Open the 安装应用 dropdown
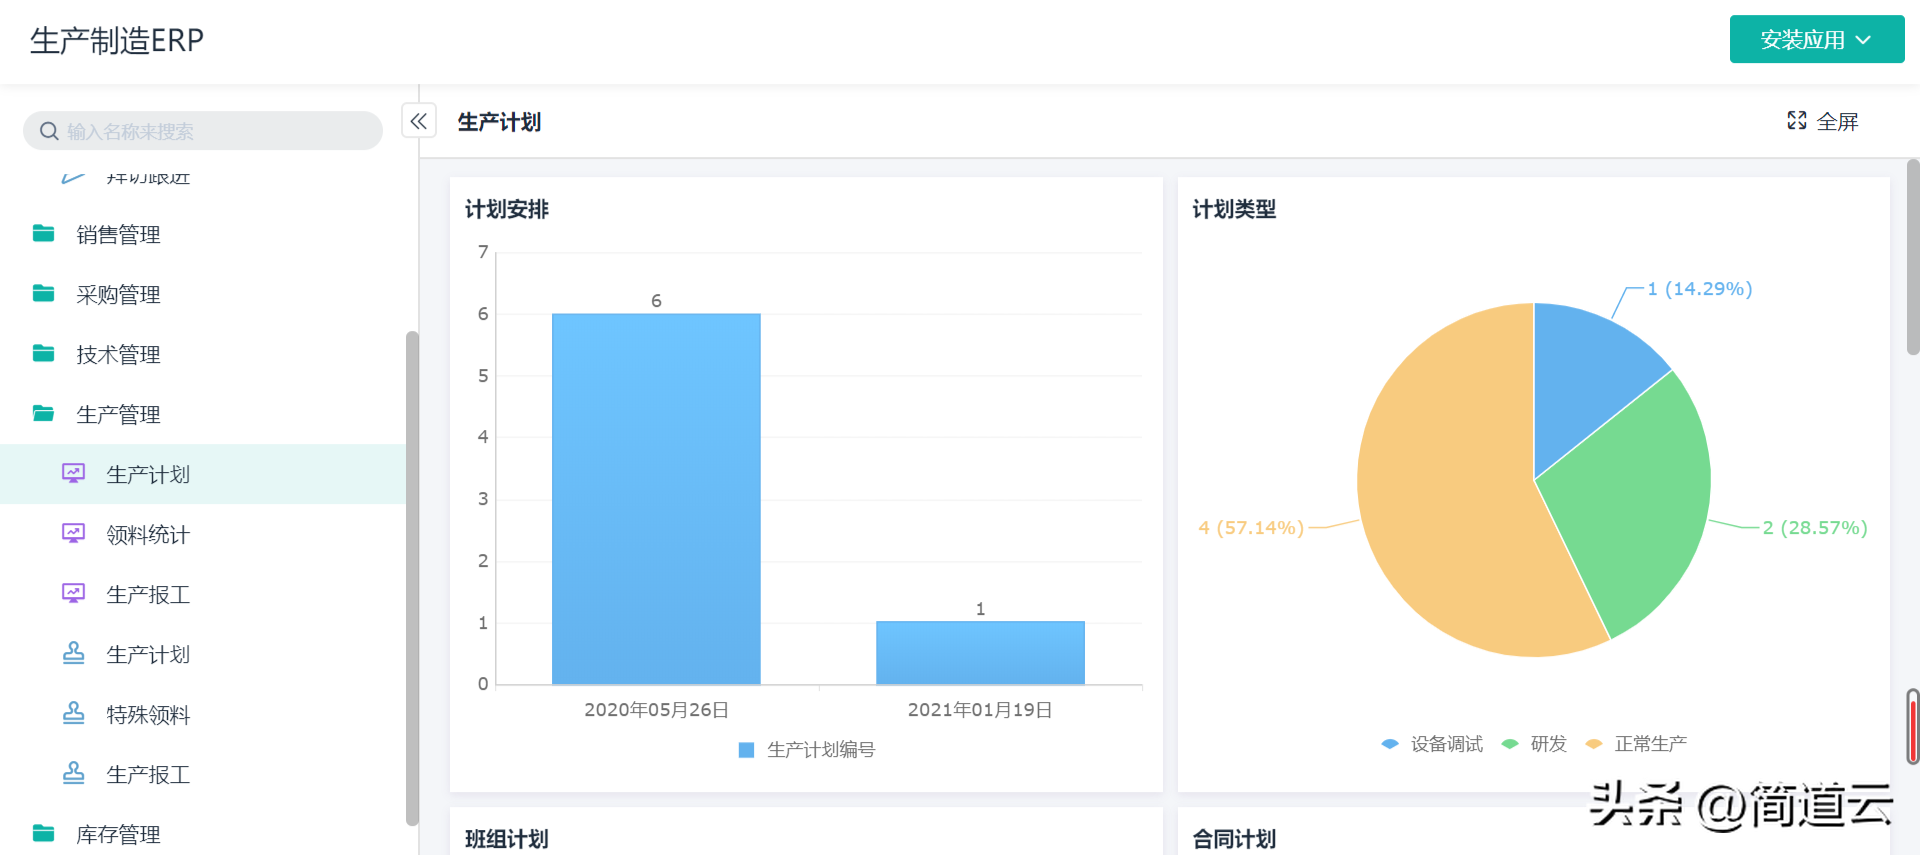The image size is (1920, 855). click(x=1816, y=40)
